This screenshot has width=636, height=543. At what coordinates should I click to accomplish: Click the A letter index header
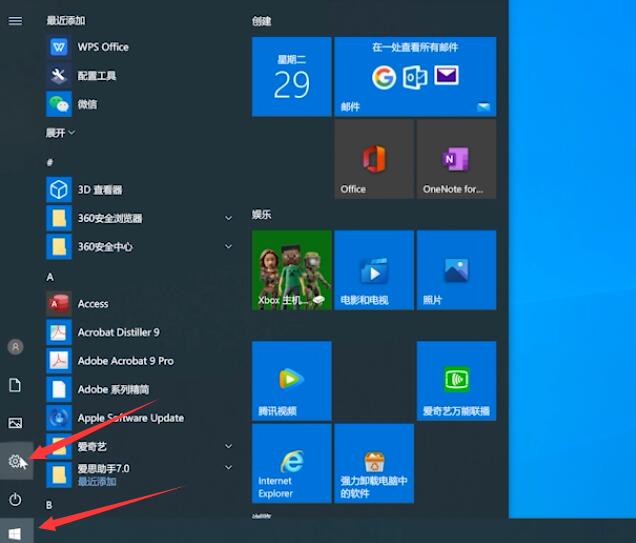[50, 277]
